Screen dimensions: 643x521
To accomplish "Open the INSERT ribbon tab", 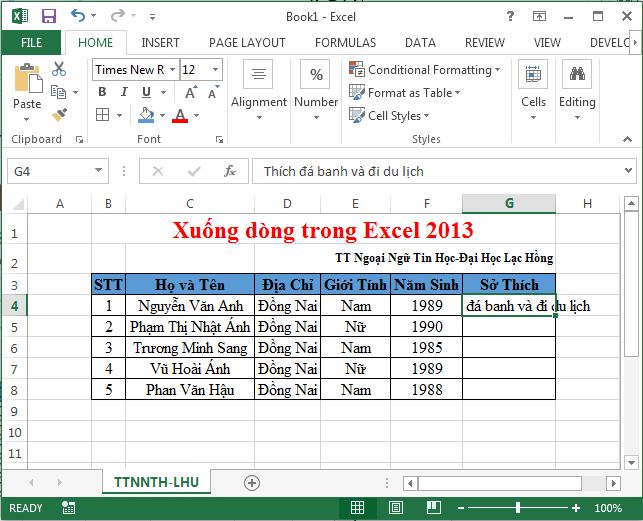I will click(x=160, y=43).
